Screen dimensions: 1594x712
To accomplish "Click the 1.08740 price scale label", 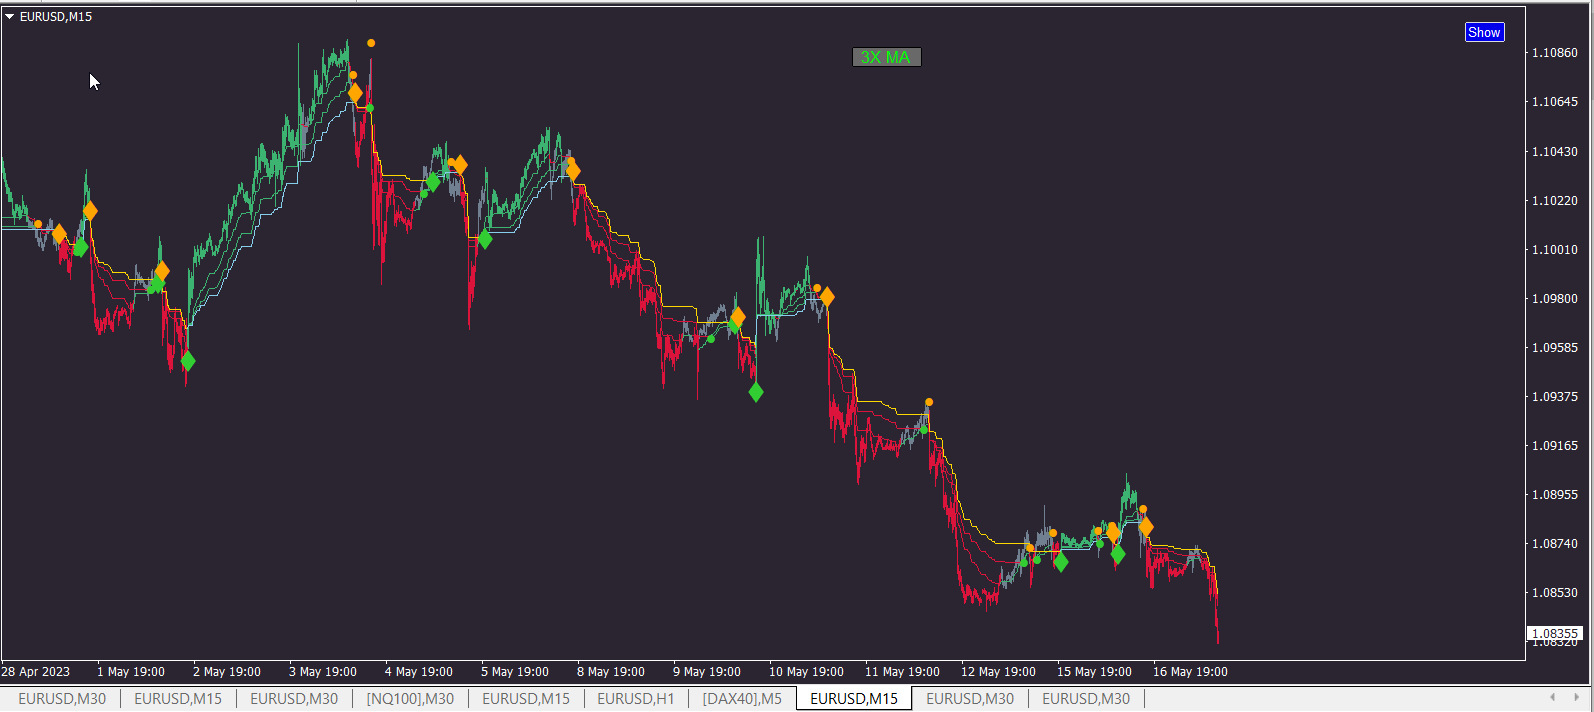I will [1555, 544].
